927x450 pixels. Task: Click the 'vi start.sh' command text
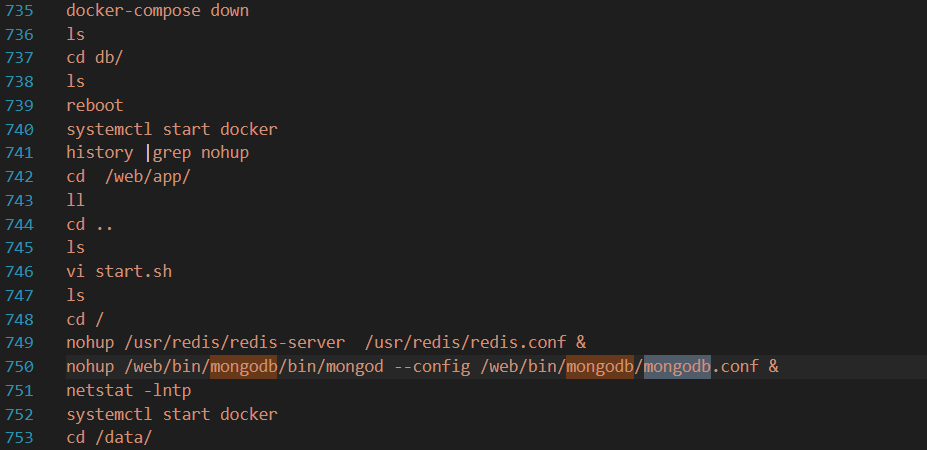(114, 271)
